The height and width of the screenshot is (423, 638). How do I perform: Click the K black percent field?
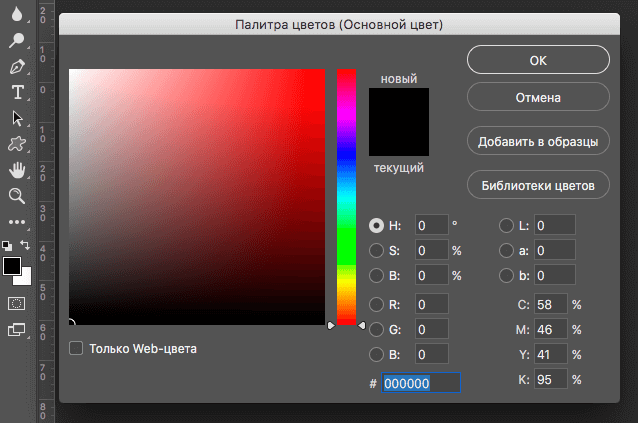coord(551,379)
